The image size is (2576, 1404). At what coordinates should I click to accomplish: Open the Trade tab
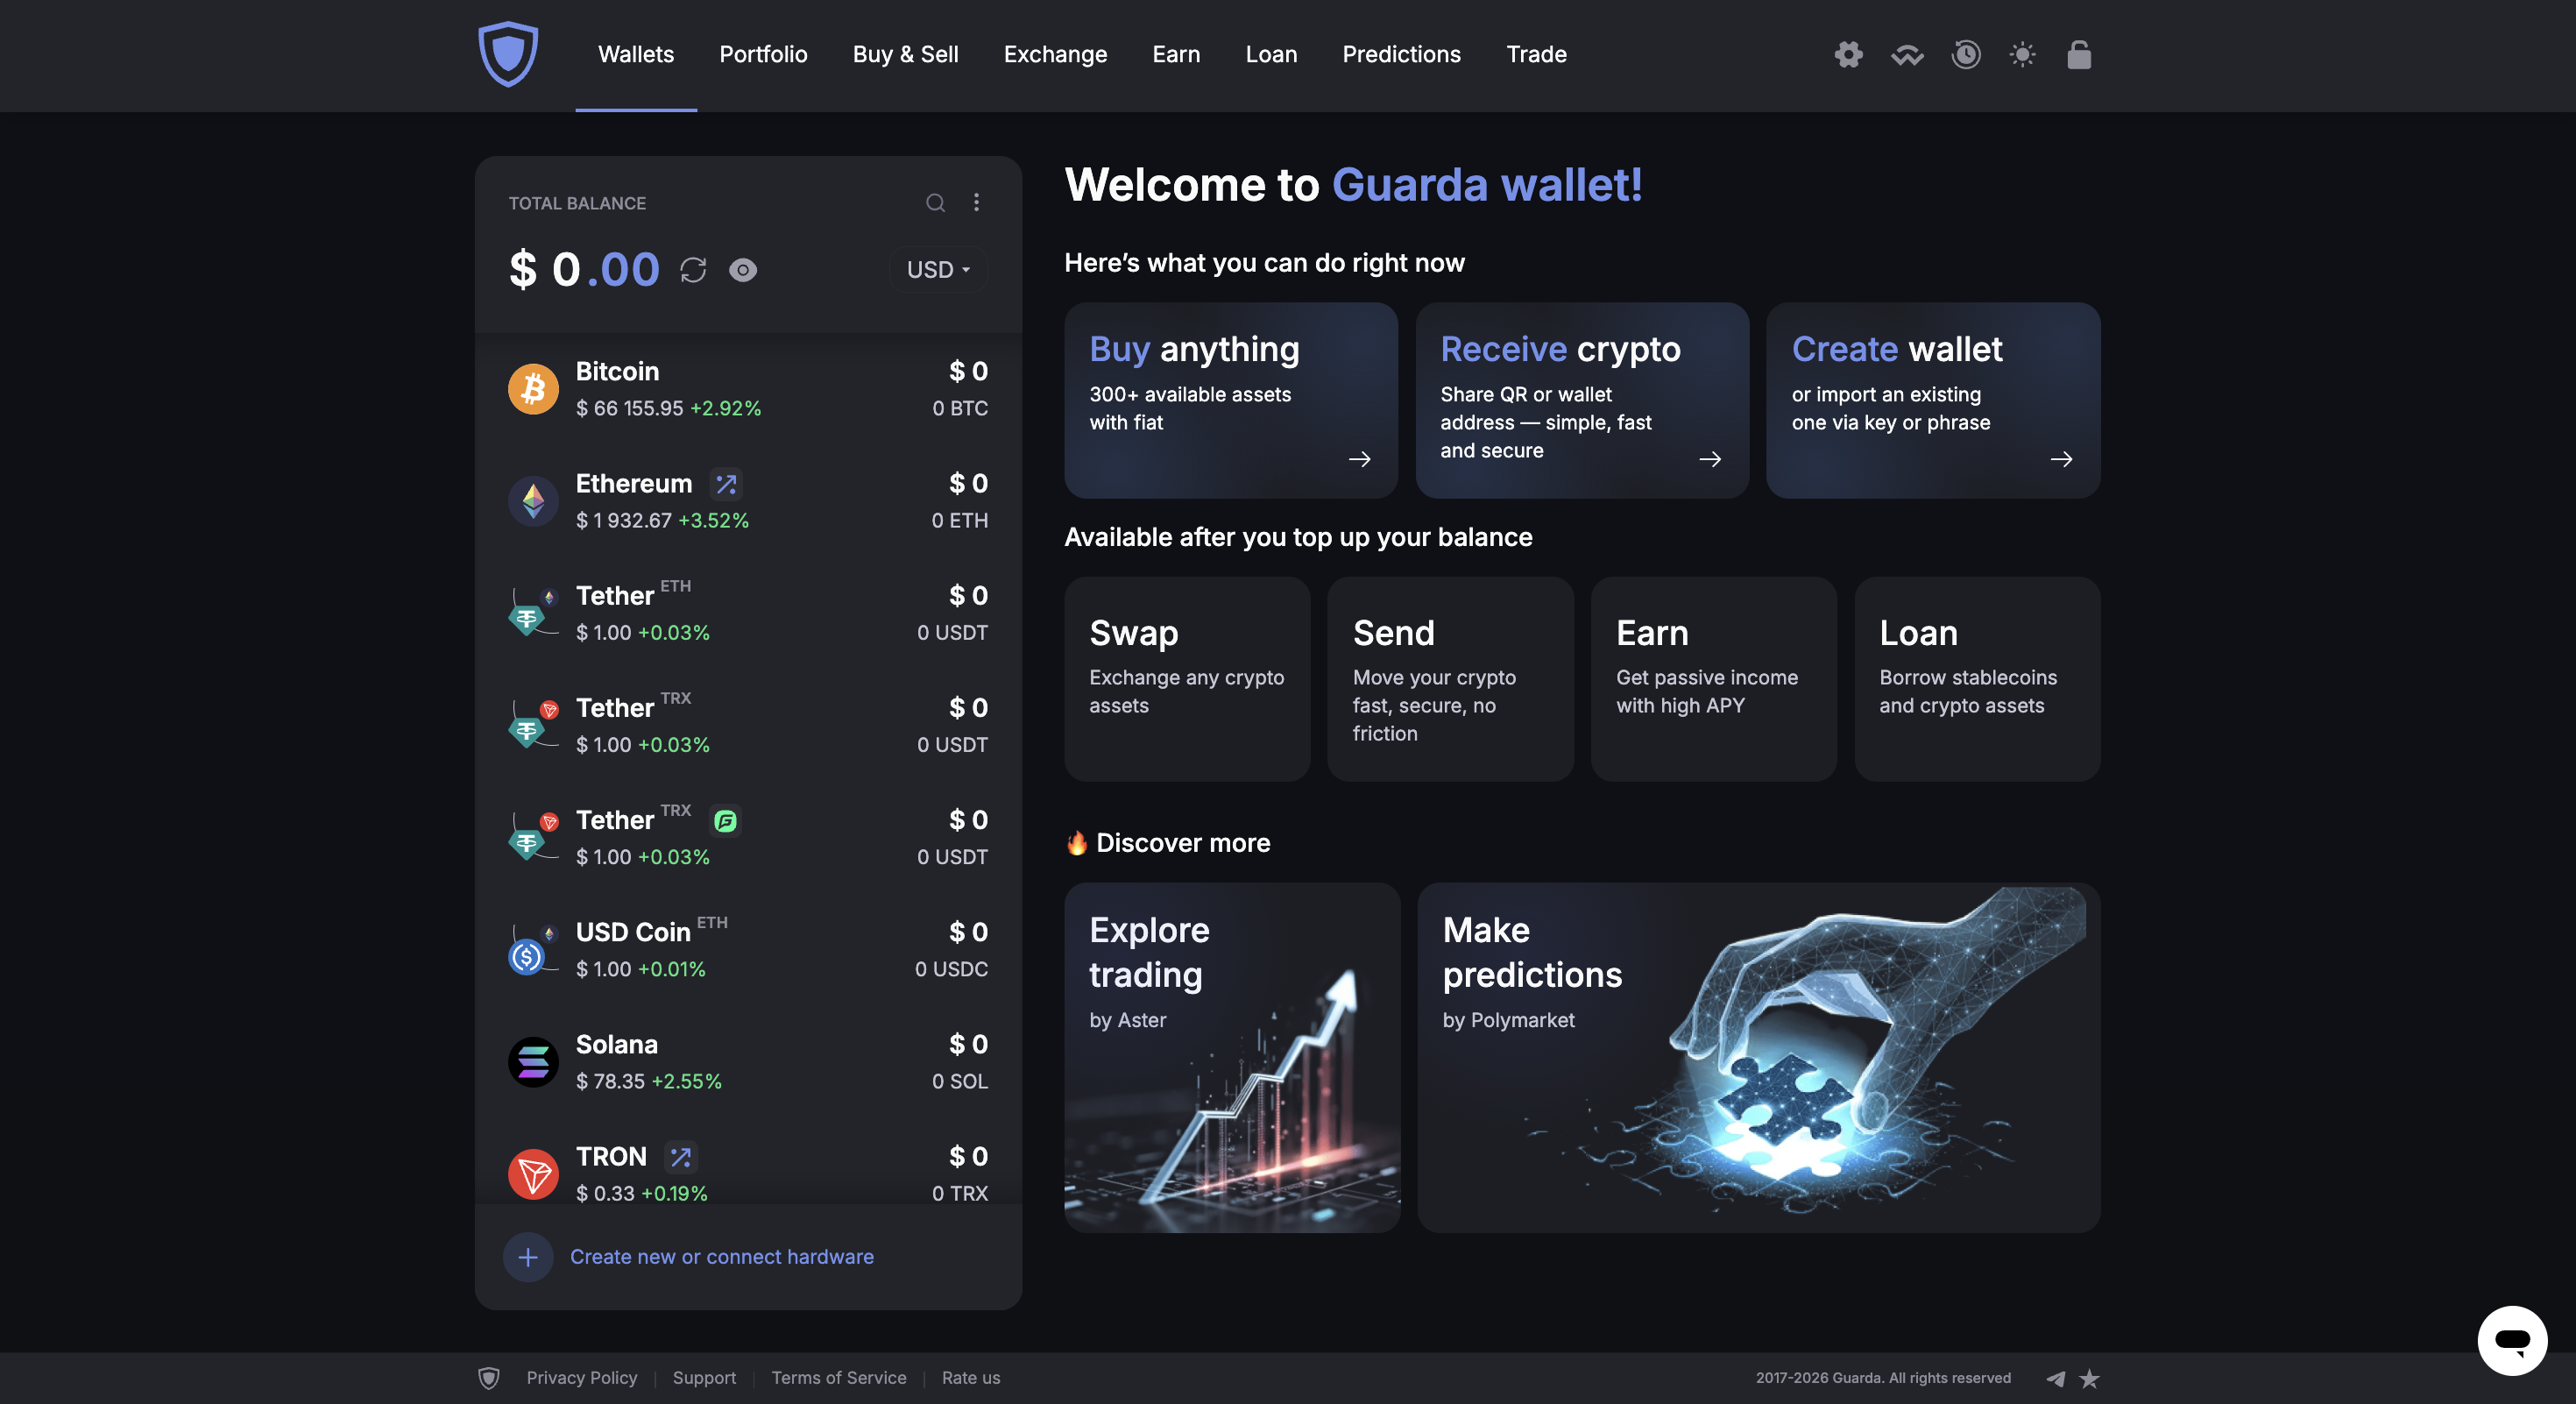tap(1536, 54)
